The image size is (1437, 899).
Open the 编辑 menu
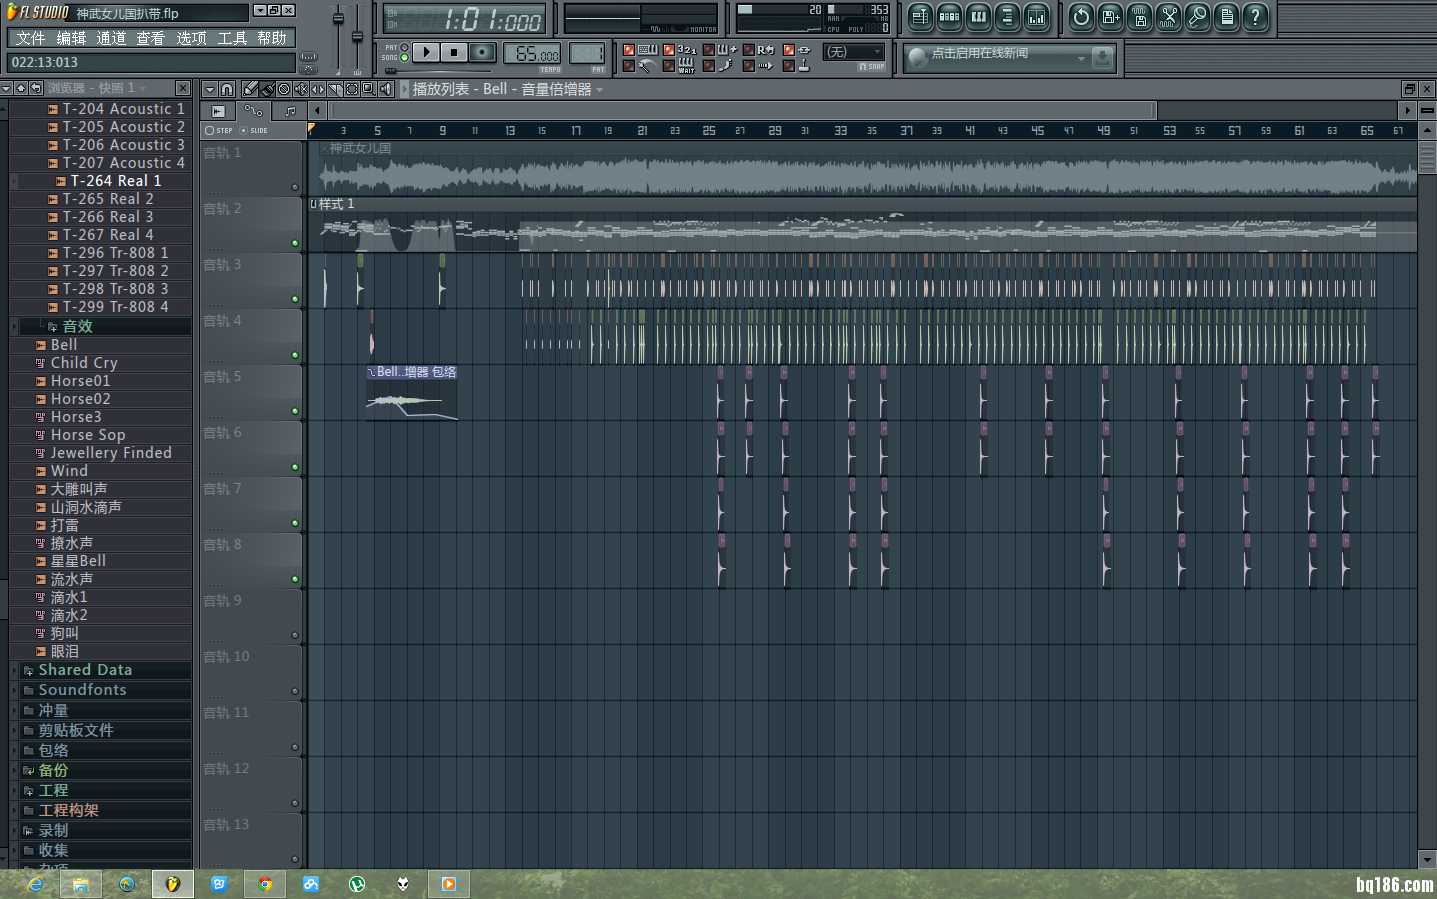71,38
